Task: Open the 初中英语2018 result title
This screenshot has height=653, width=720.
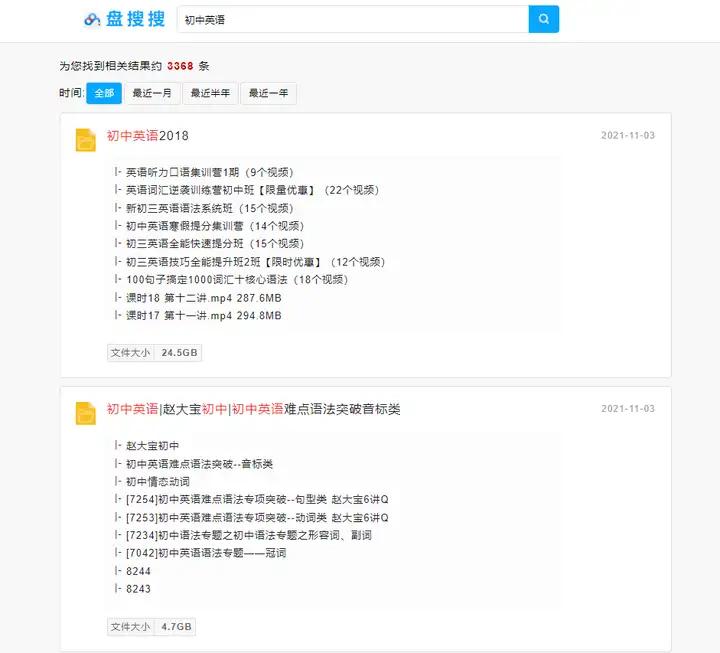Action: pyautogui.click(x=147, y=136)
